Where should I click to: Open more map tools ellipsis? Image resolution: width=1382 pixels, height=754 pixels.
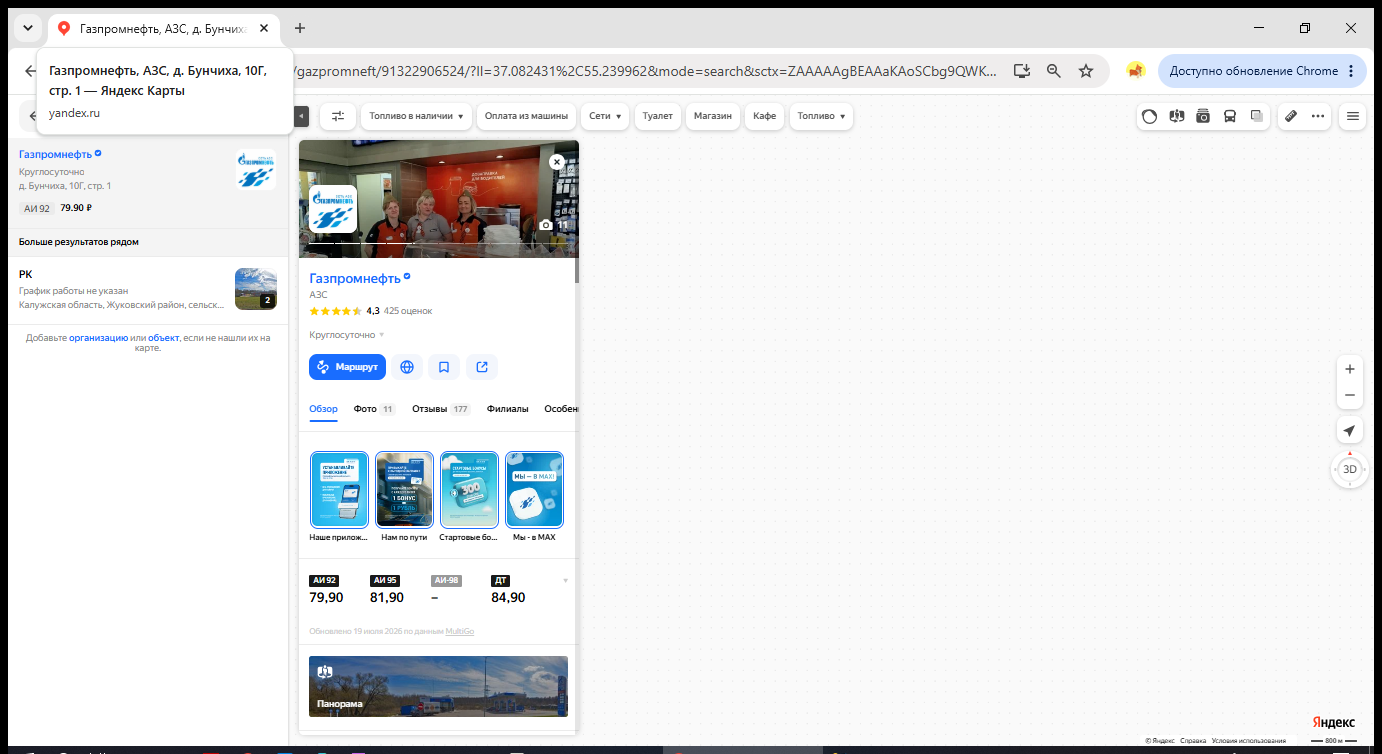[x=1318, y=116]
